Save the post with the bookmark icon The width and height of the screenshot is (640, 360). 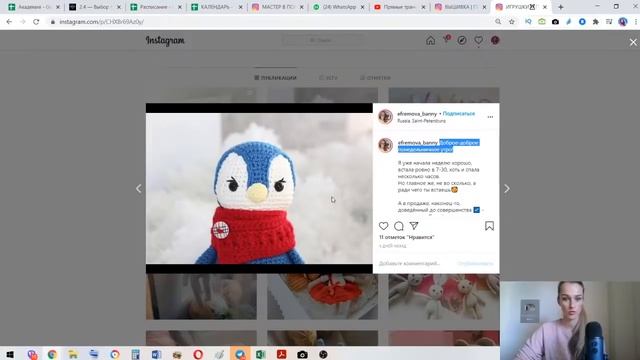tap(489, 226)
